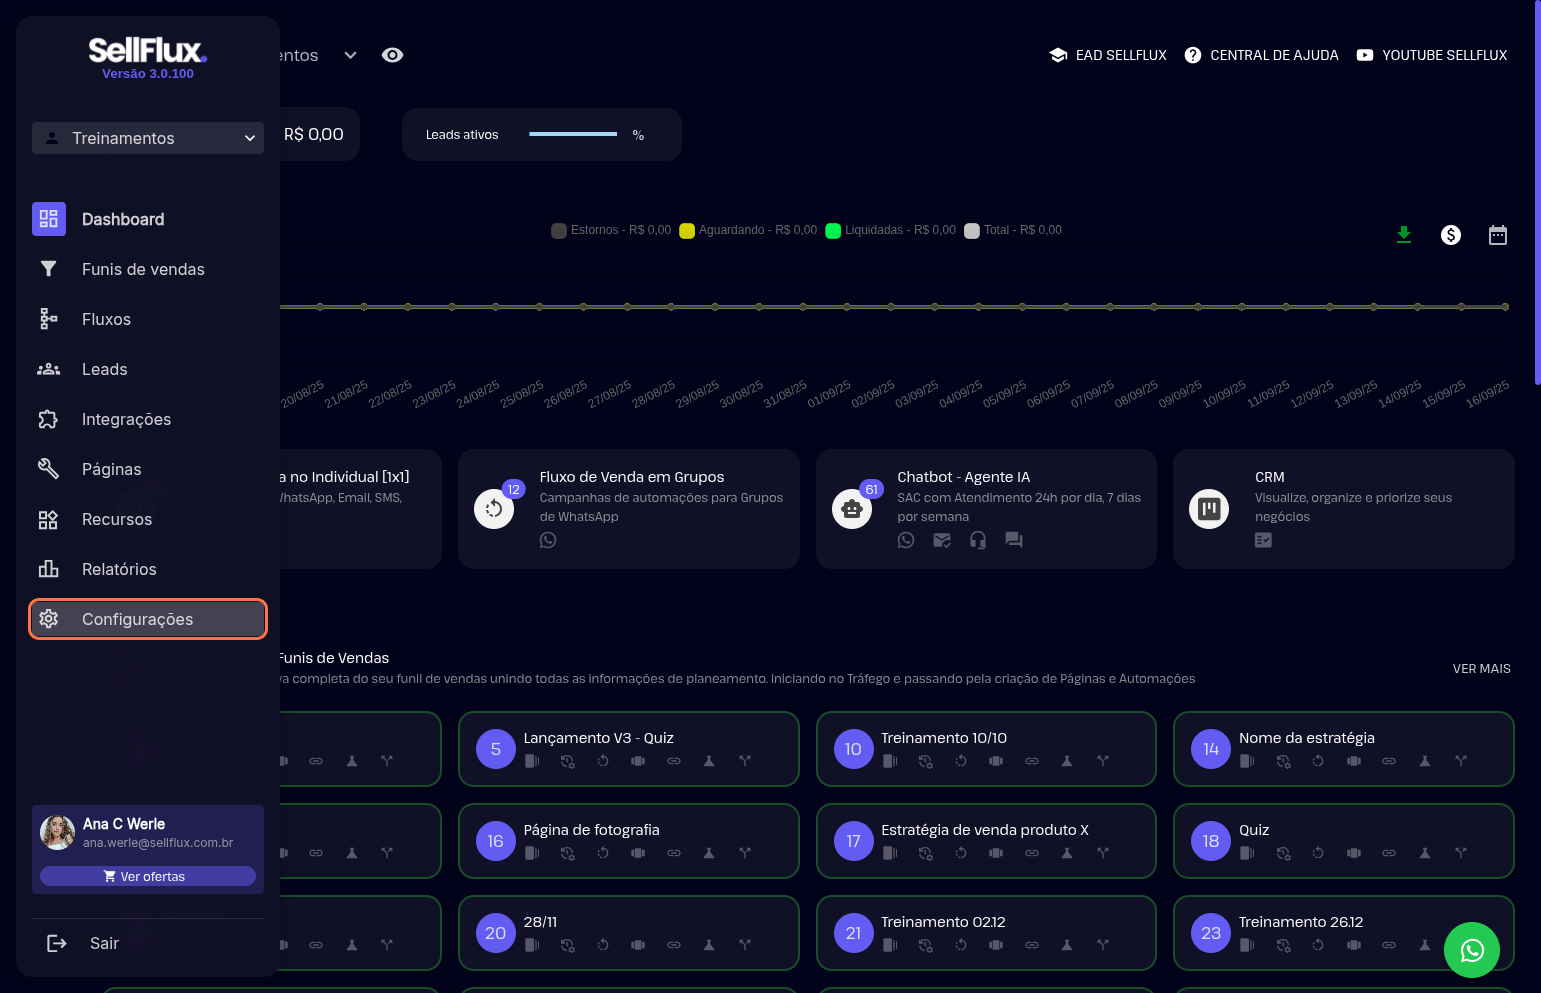Image resolution: width=1541 pixels, height=993 pixels.
Task: Toggle the eye visibility icon in header
Action: pos(392,55)
